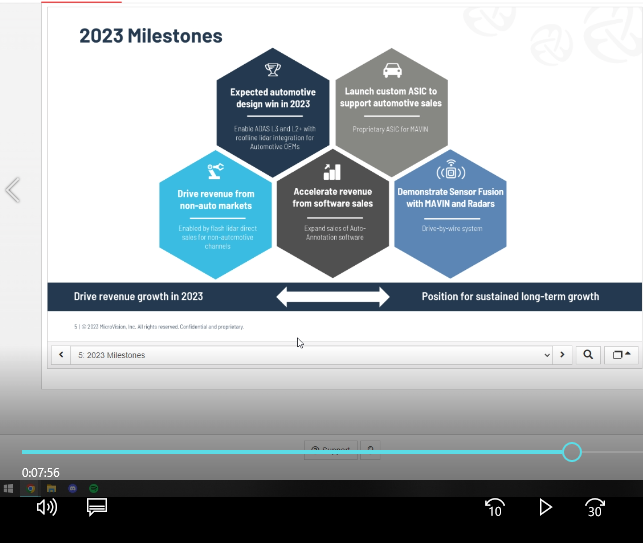This screenshot has height=543, width=643.
Task: Rewind 10 seconds
Action: (x=495, y=508)
